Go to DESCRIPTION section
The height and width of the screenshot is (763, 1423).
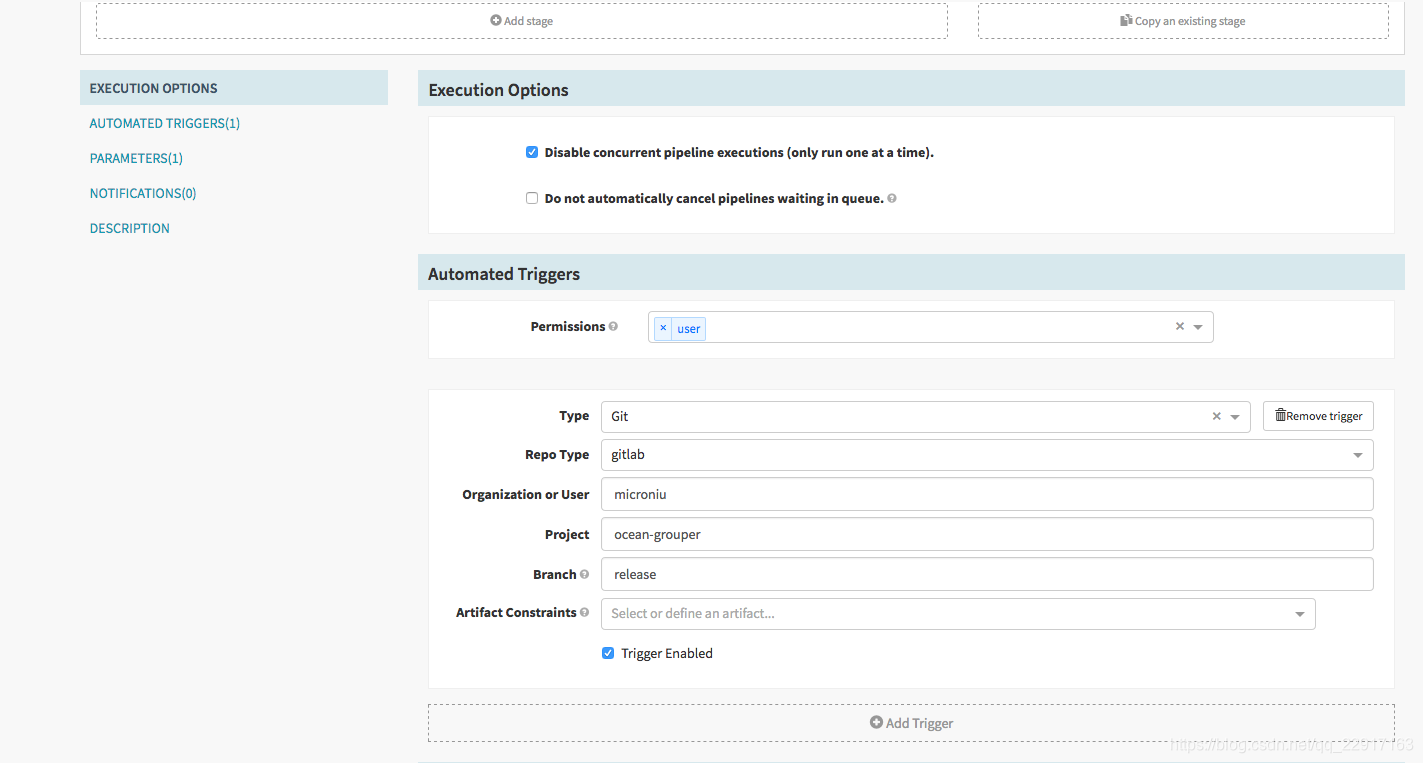[130, 229]
